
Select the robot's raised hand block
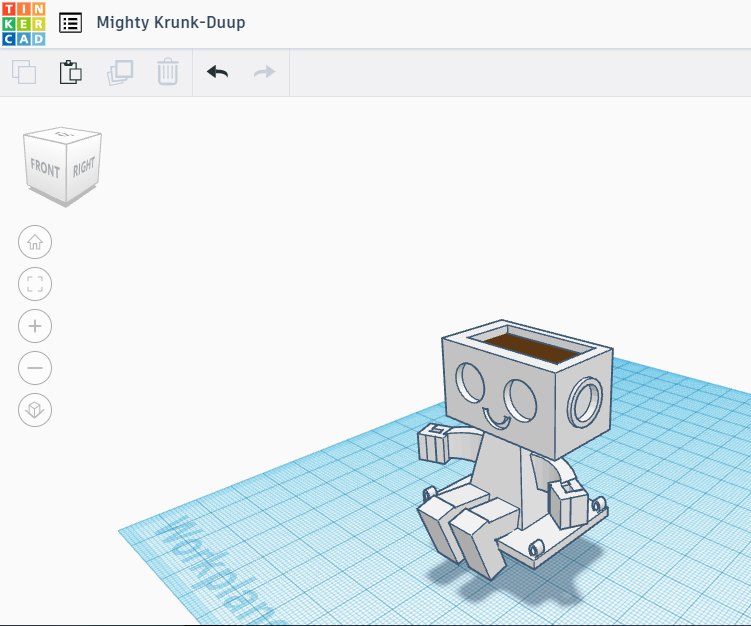(x=432, y=444)
